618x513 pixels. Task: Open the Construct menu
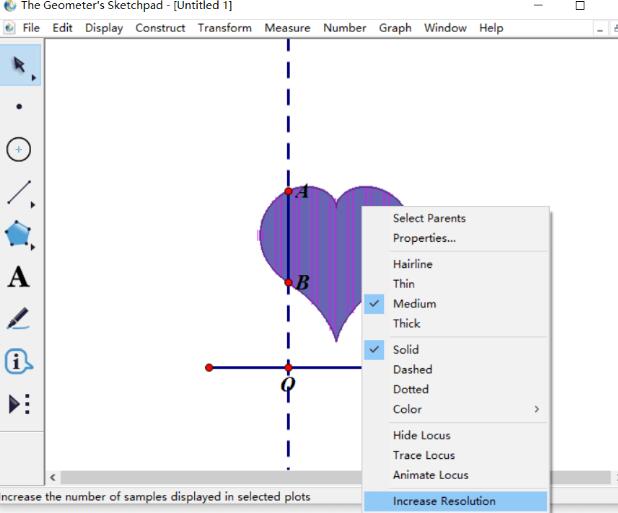pos(160,28)
